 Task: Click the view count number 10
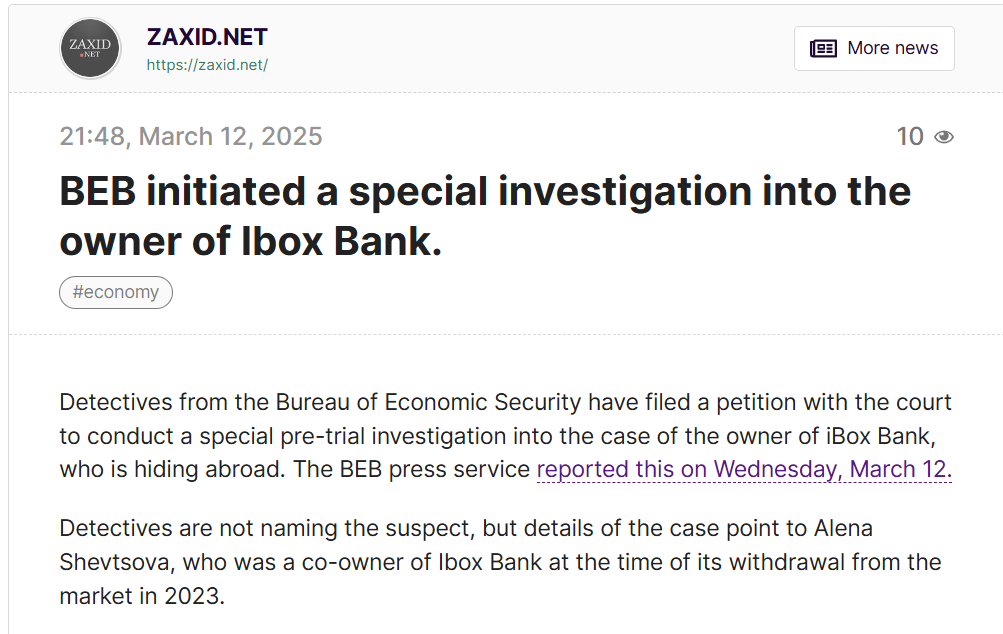[x=910, y=136]
